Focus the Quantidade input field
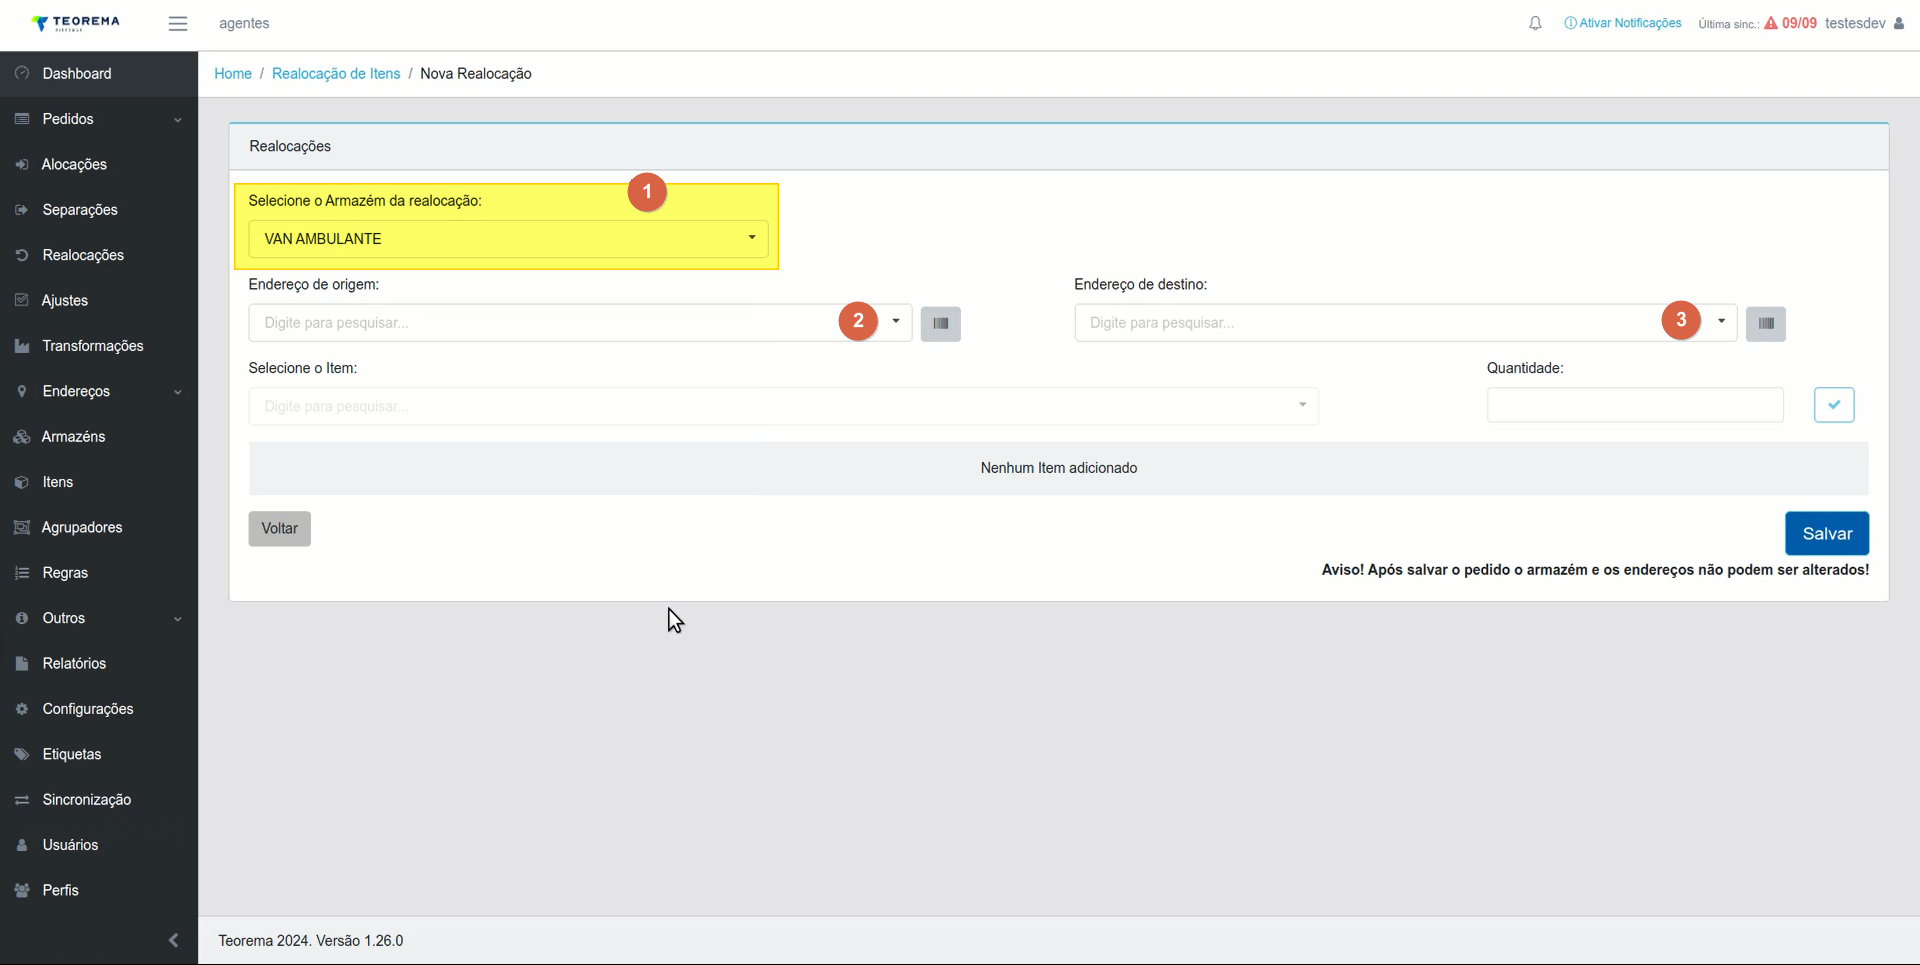This screenshot has height=965, width=1920. [x=1635, y=405]
